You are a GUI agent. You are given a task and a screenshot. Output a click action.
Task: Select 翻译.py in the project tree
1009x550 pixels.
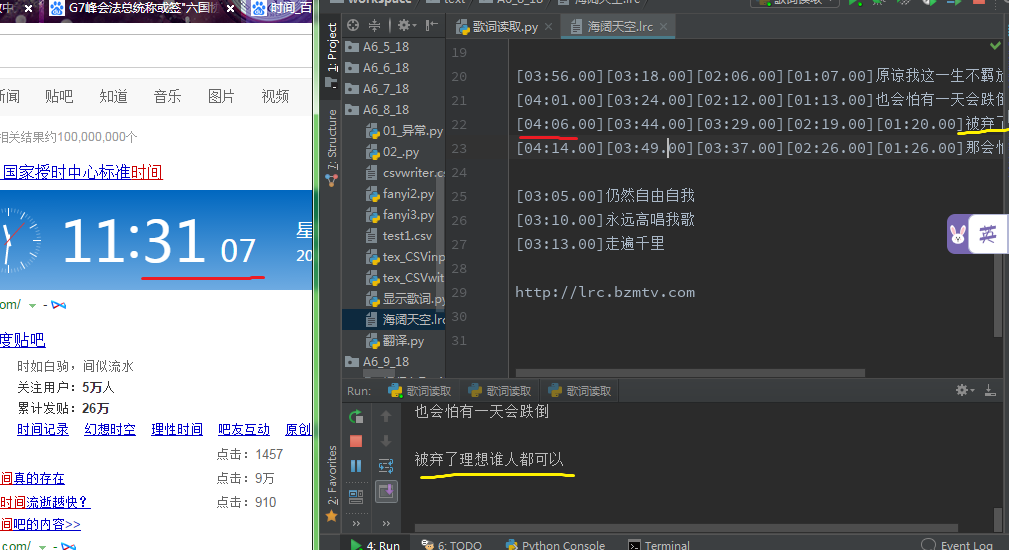(x=395, y=341)
